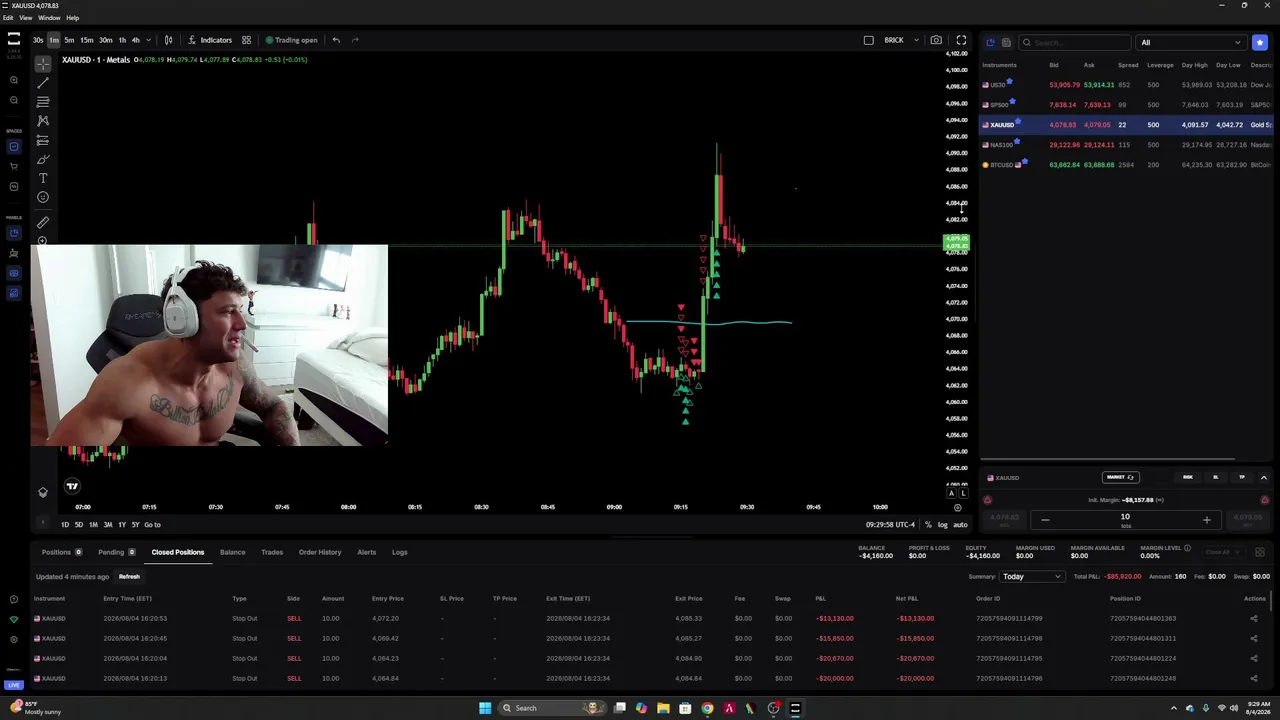Enter fullscreen chart mode
Screen dimensions: 1280x720
[x=961, y=40]
